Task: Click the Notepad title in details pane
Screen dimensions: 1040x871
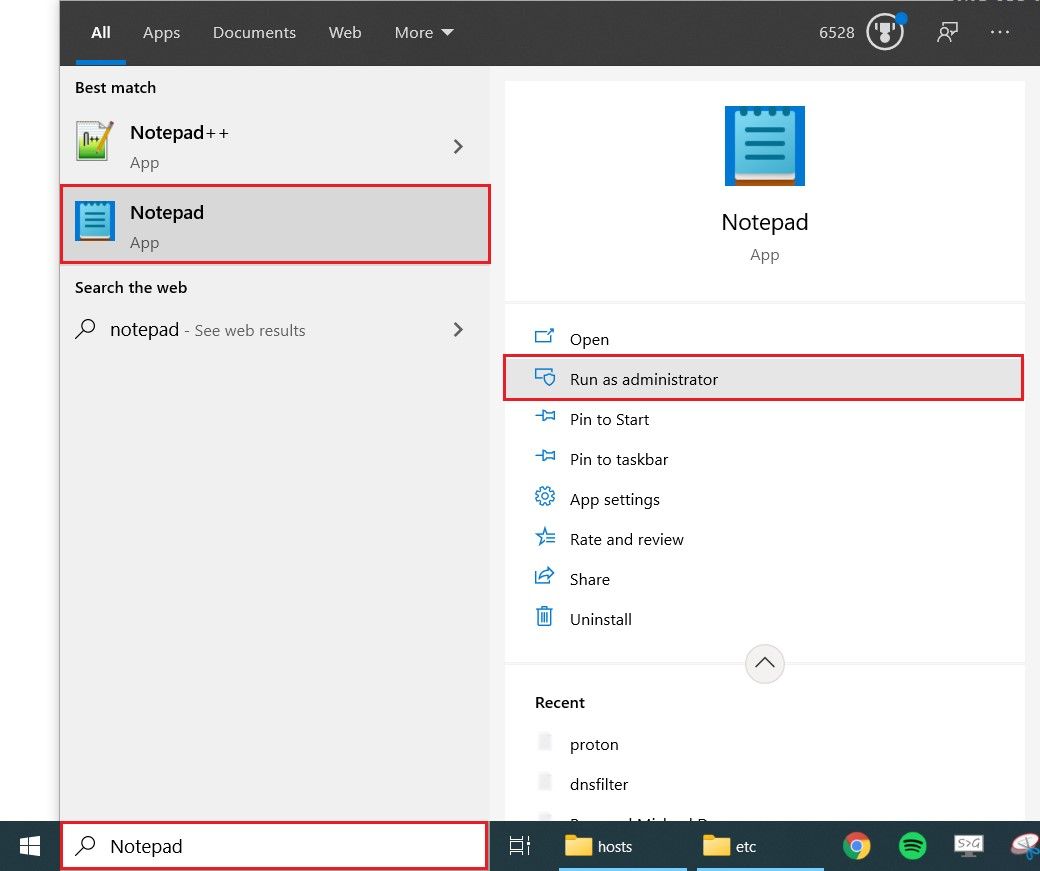Action: coord(764,222)
